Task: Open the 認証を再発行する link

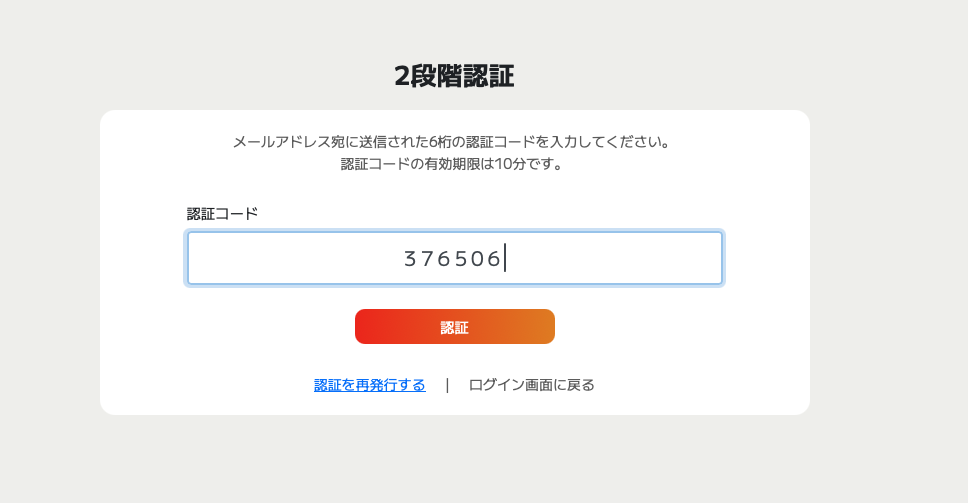Action: tap(369, 385)
